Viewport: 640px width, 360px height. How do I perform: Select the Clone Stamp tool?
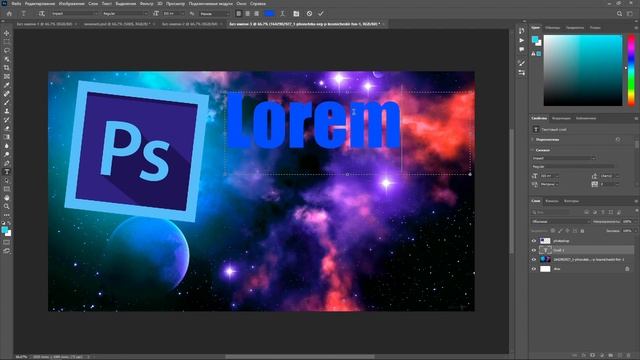click(7, 111)
